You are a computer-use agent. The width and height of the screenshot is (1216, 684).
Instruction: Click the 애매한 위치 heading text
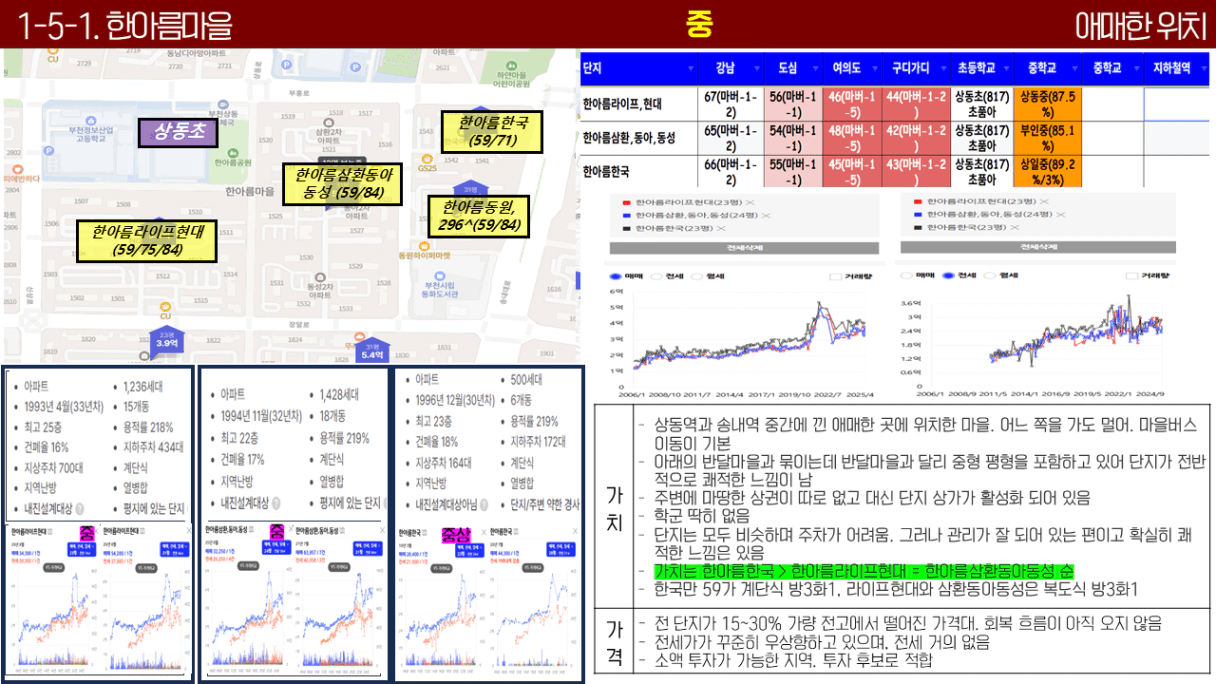point(1141,24)
